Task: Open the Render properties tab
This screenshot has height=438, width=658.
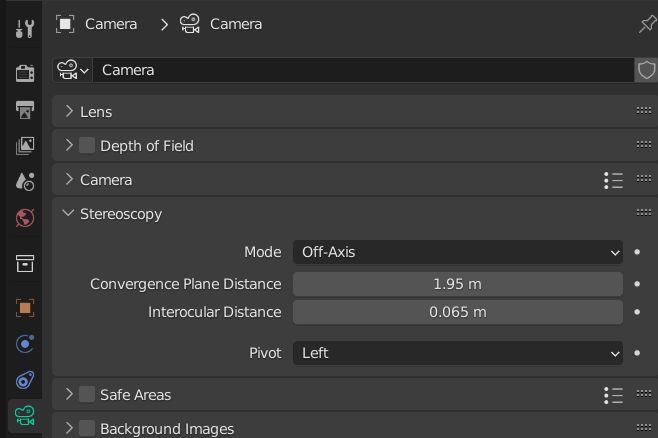Action: pos(25,73)
